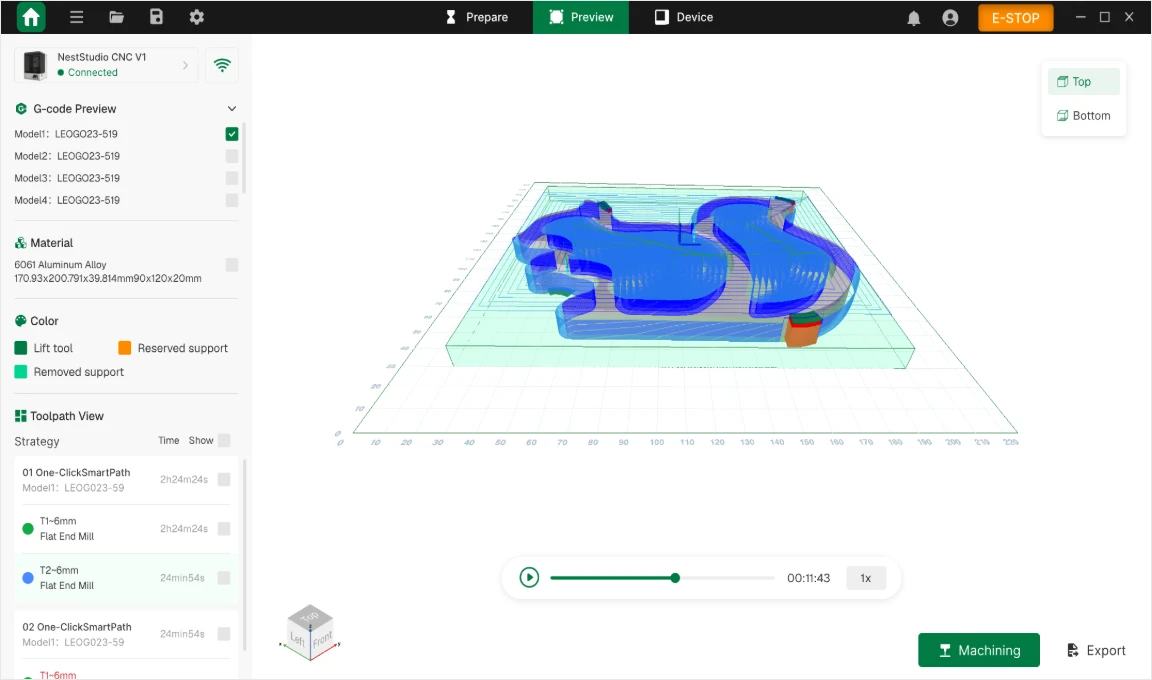
Task: Click the simulation progress slider handle
Action: [675, 578]
